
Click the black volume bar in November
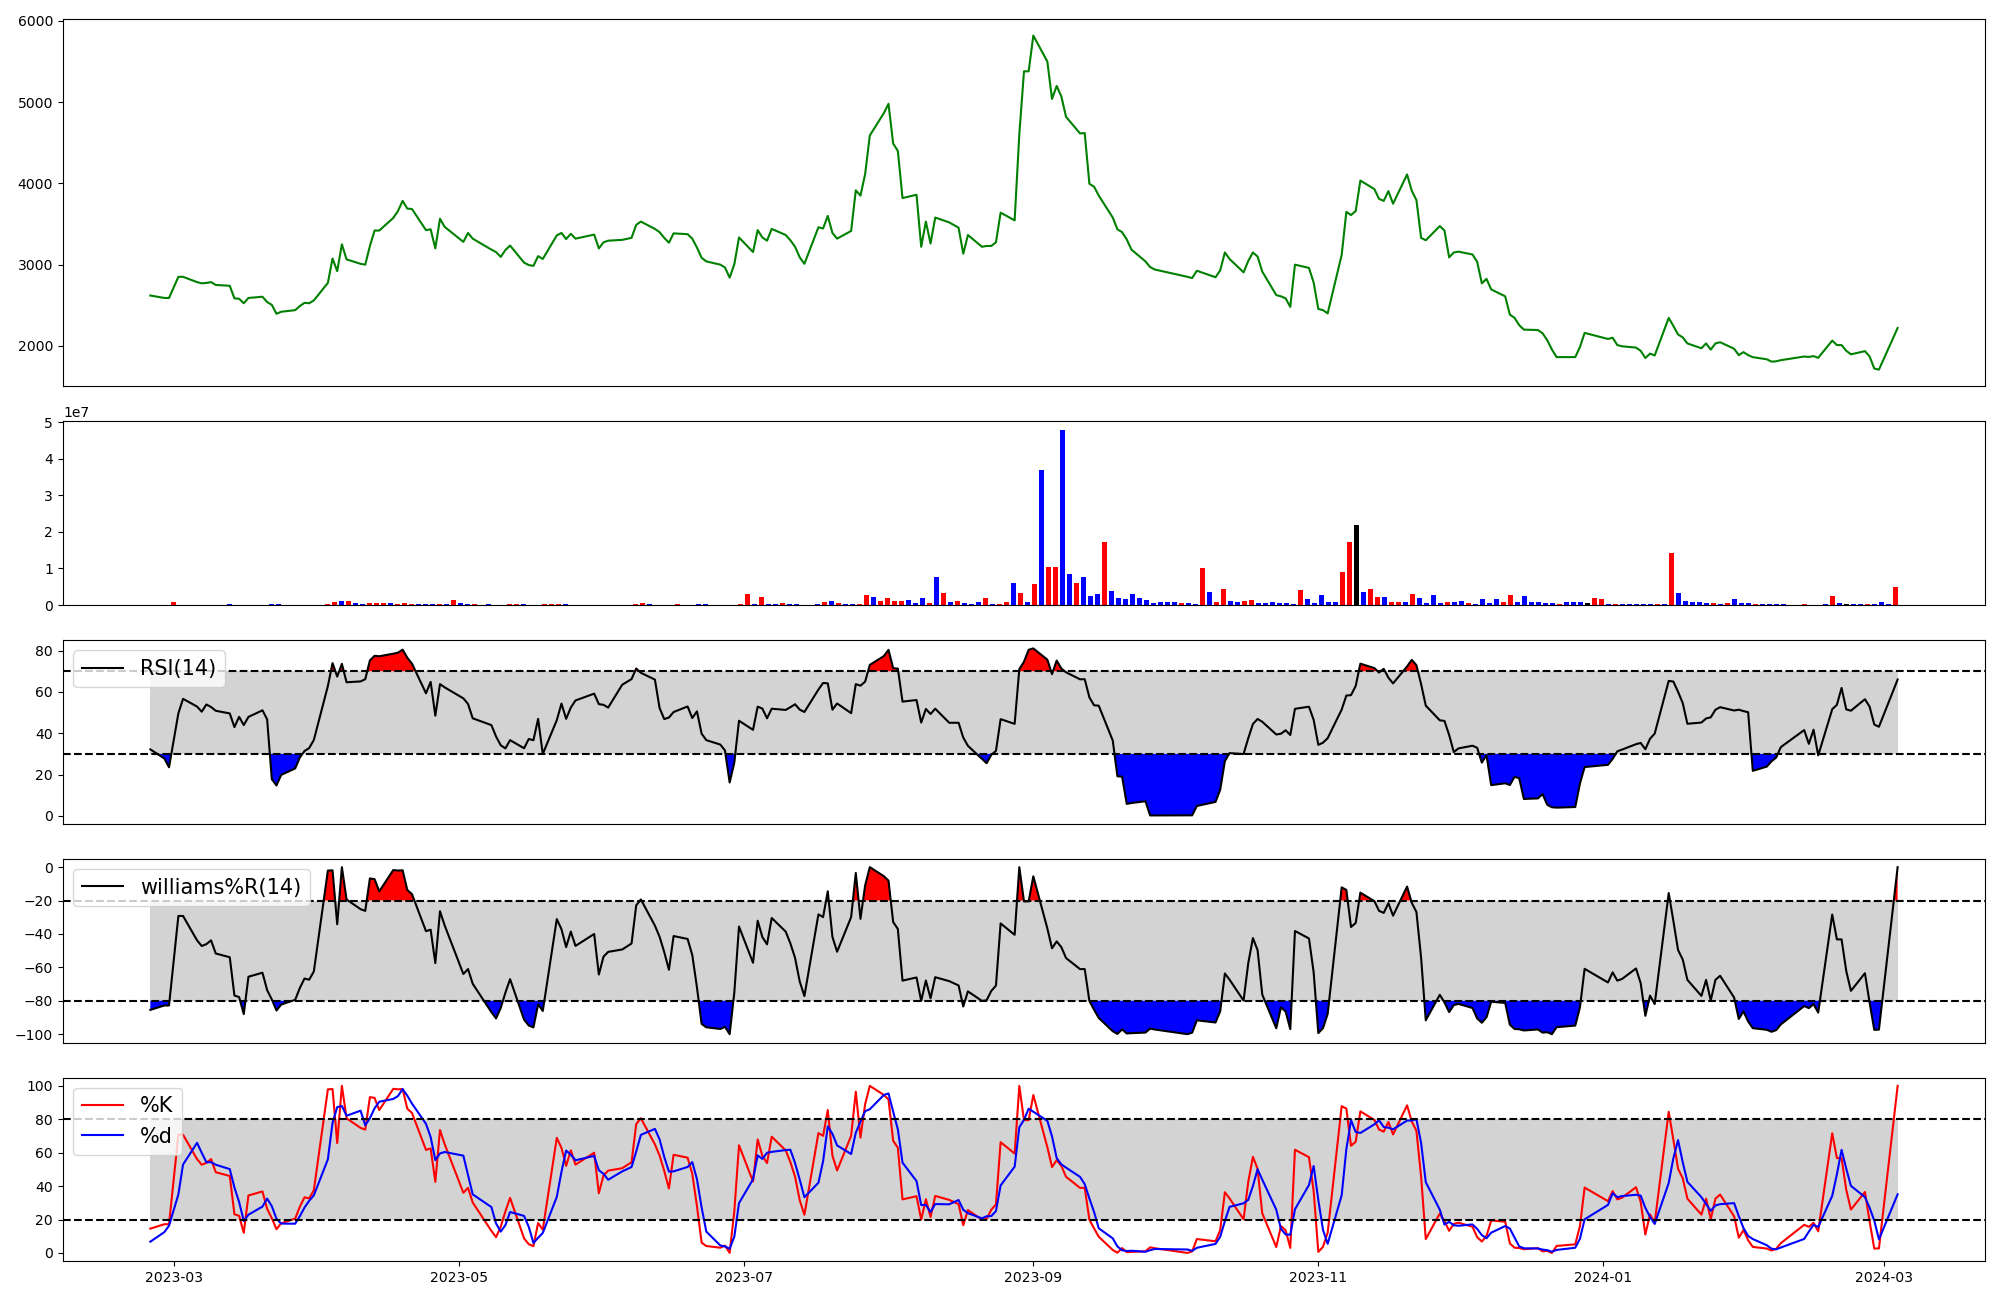coord(1356,565)
